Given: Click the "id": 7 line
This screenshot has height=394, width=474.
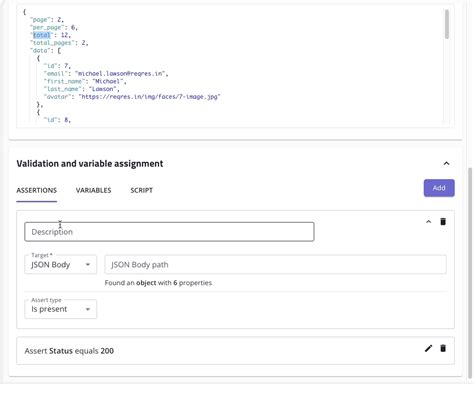Looking at the screenshot, I should tap(57, 66).
